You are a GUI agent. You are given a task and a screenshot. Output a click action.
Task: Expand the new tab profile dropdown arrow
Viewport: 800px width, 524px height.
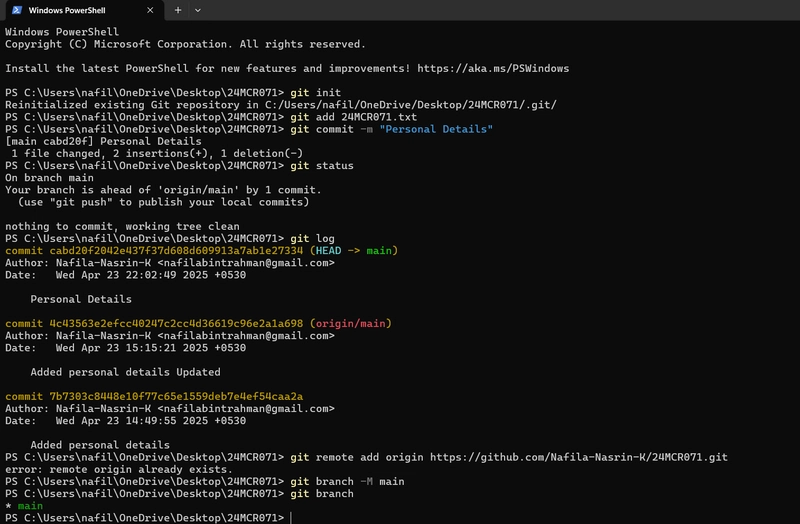point(197,10)
